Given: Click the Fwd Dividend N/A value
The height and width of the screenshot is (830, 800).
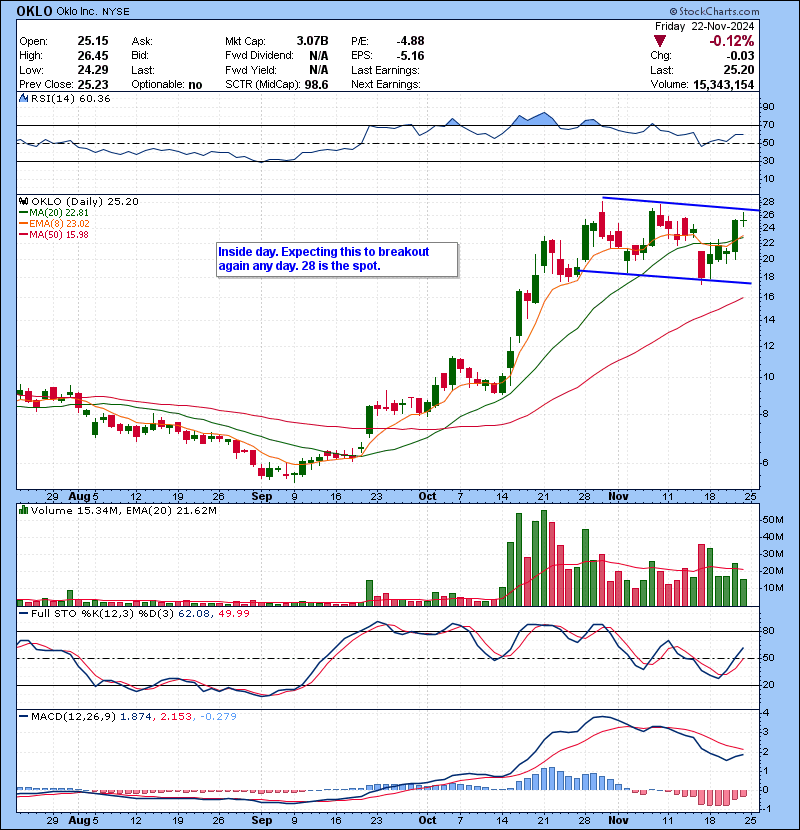Looking at the screenshot, I should point(319,56).
